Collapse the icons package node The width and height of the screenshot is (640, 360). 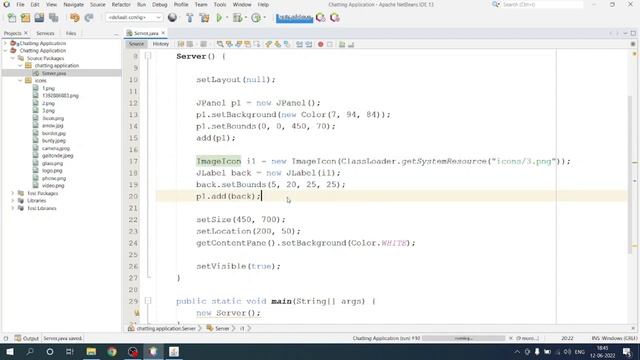coord(20,81)
